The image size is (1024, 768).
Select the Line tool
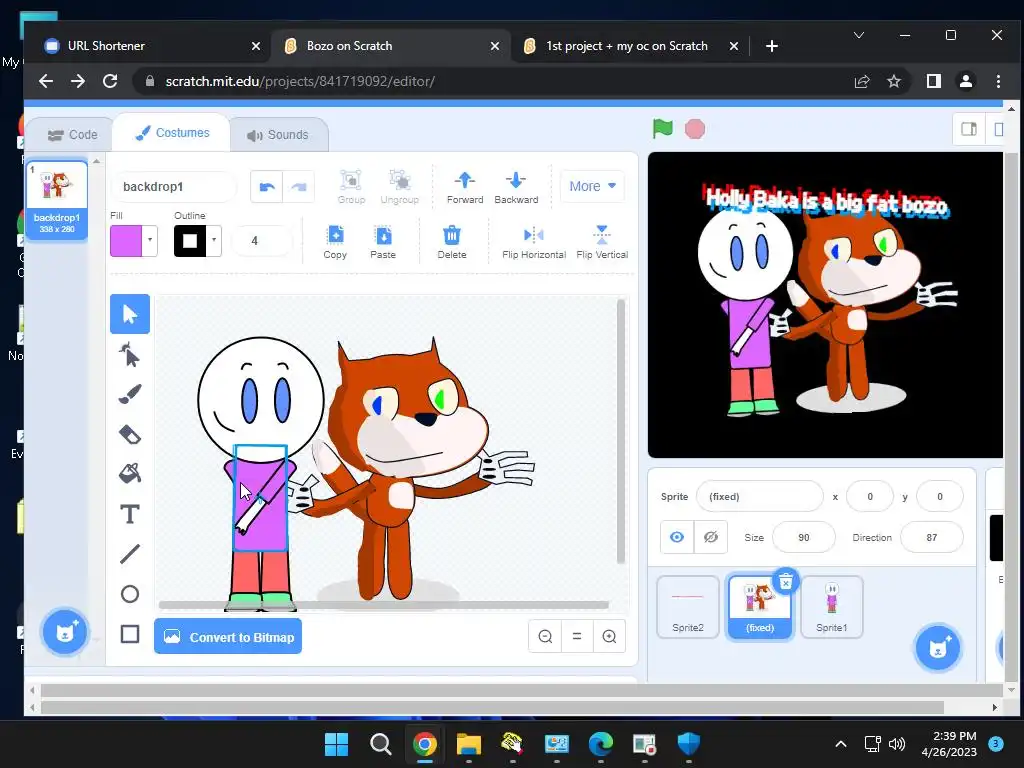click(x=130, y=554)
